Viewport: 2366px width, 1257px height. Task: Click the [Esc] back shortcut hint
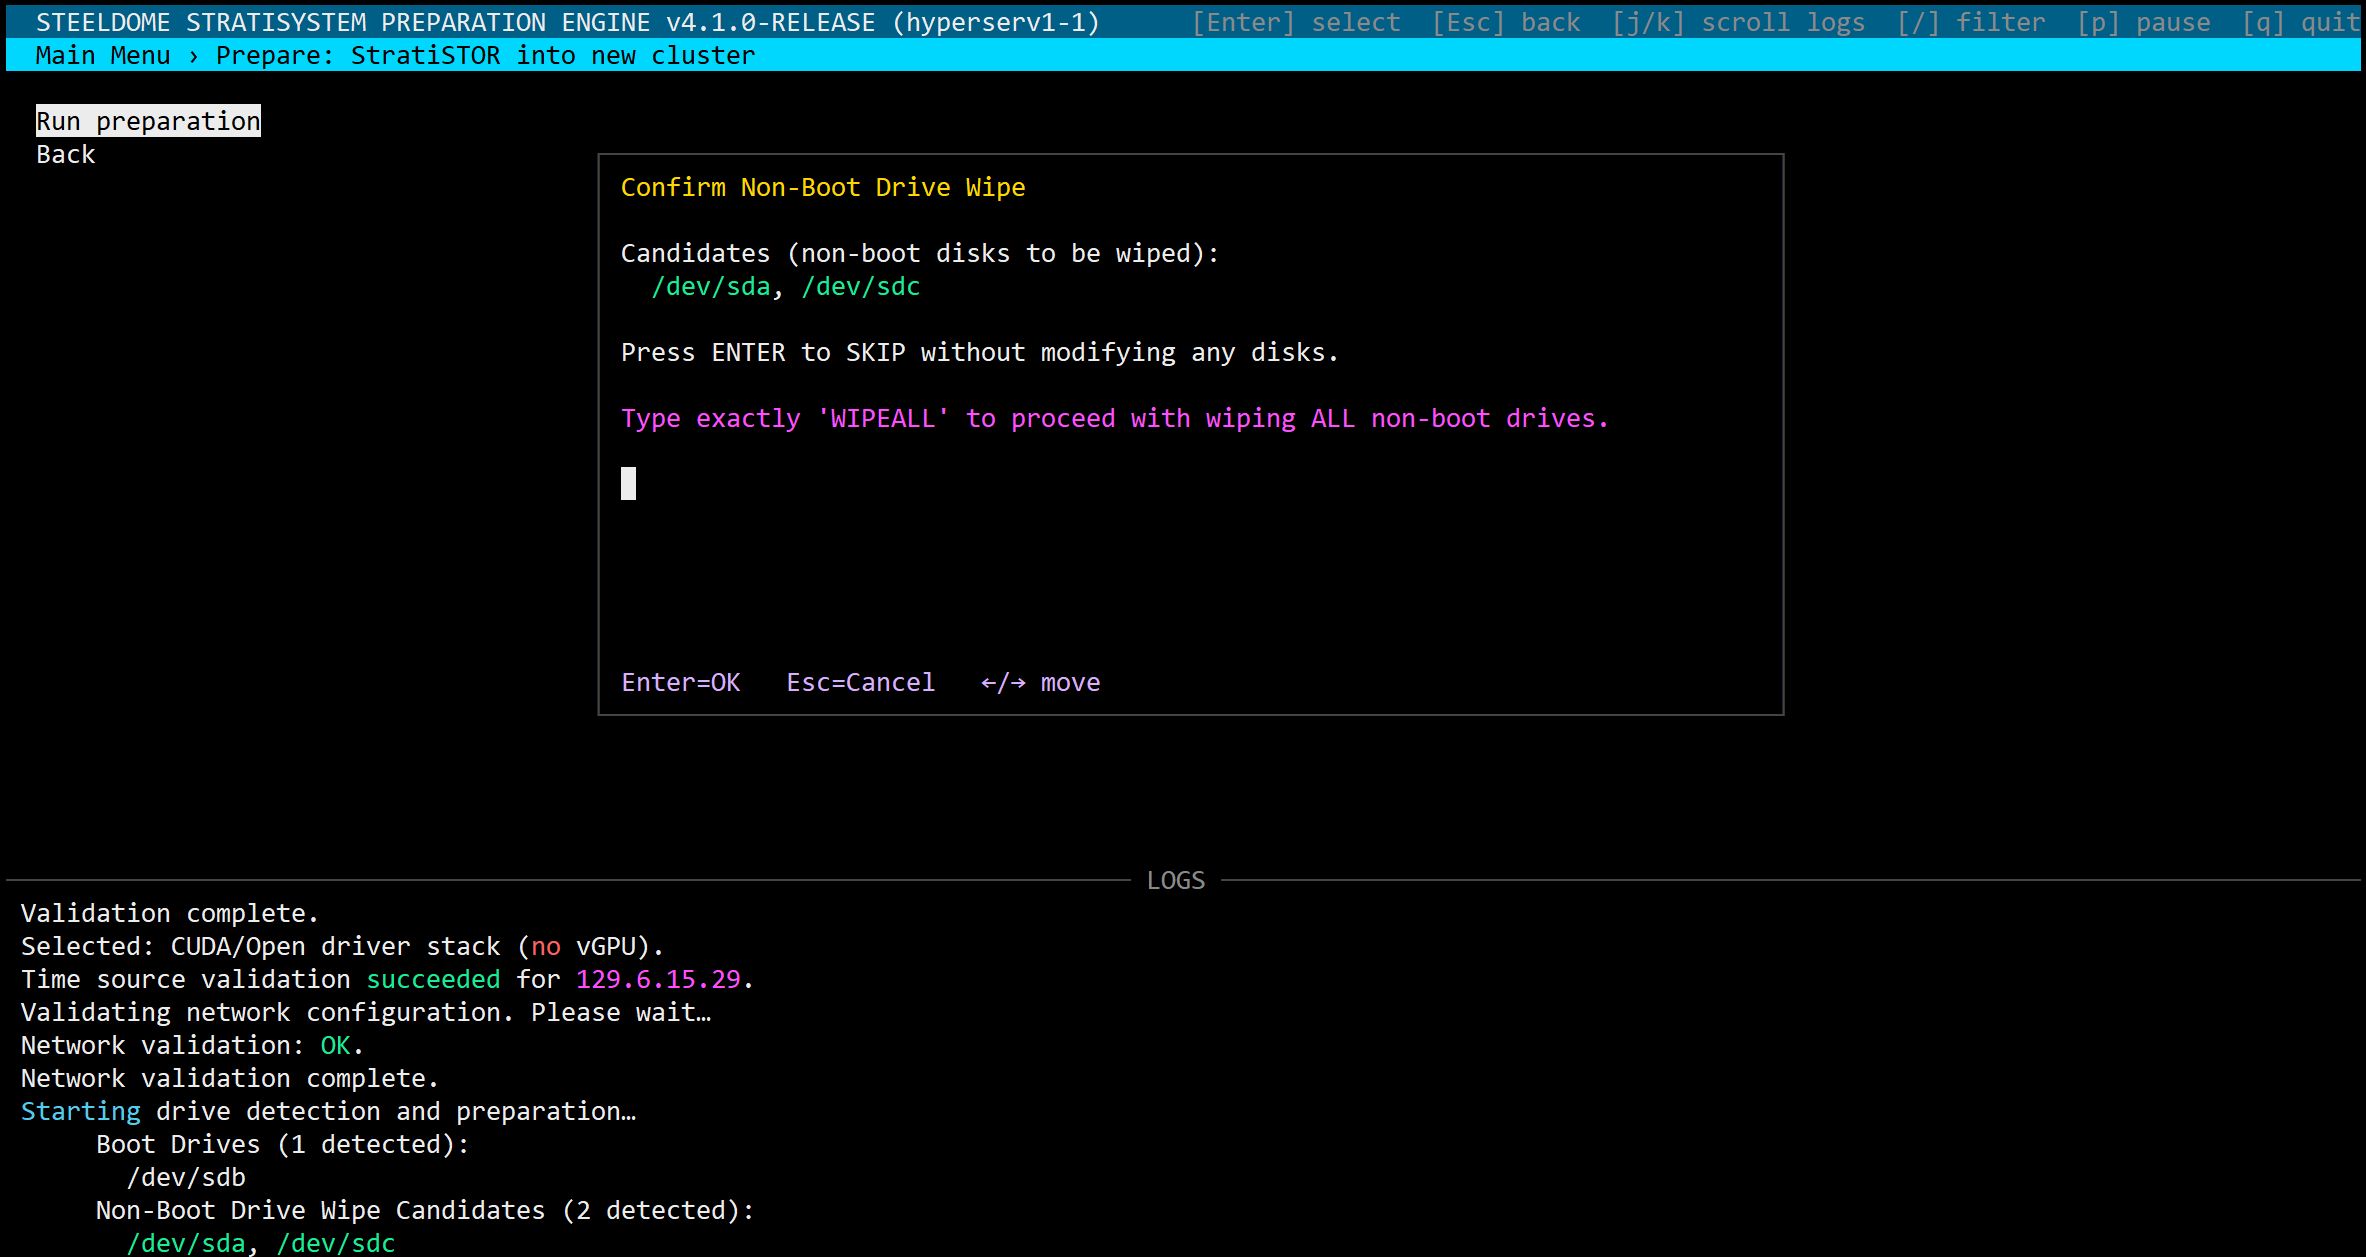1506,22
